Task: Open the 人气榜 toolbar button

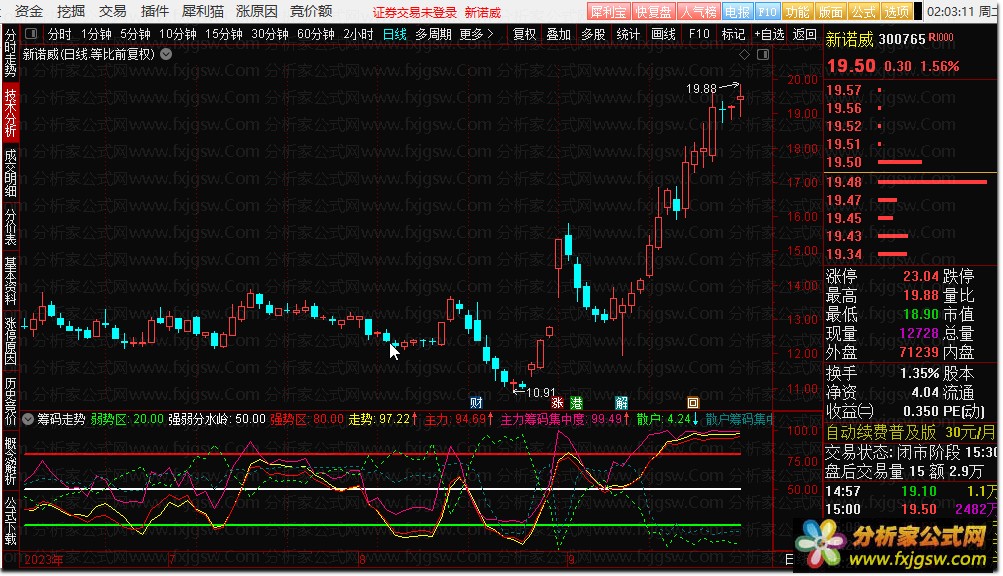Action: pyautogui.click(x=698, y=12)
